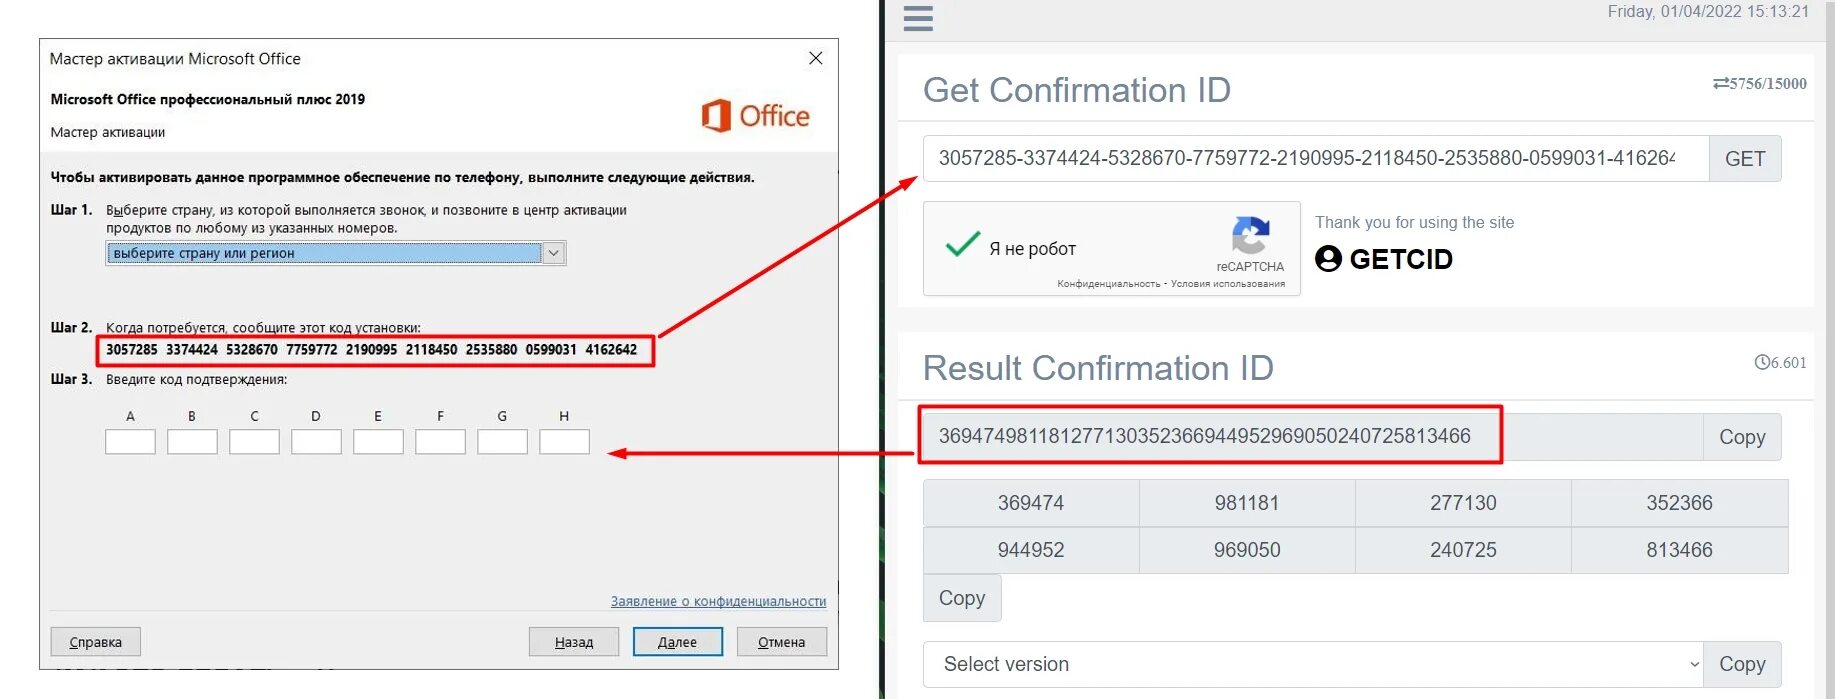Click confirmation code field E
Screen dimensions: 1835x699
pyautogui.click(x=378, y=442)
